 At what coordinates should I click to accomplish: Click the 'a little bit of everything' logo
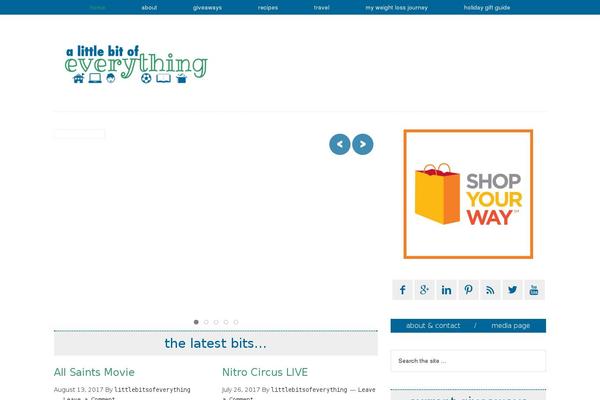[136, 64]
